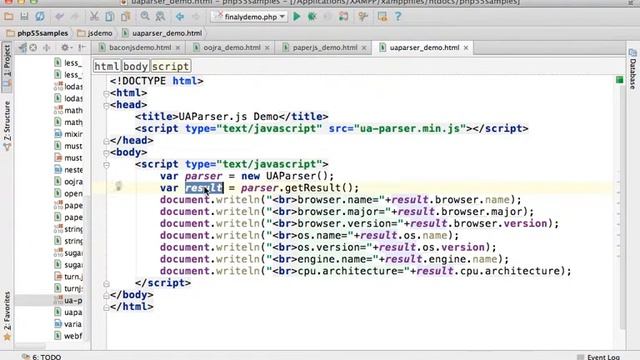Screen dimensions: 640x360
Task: Toggle the Database tool window
Action: tap(632, 69)
